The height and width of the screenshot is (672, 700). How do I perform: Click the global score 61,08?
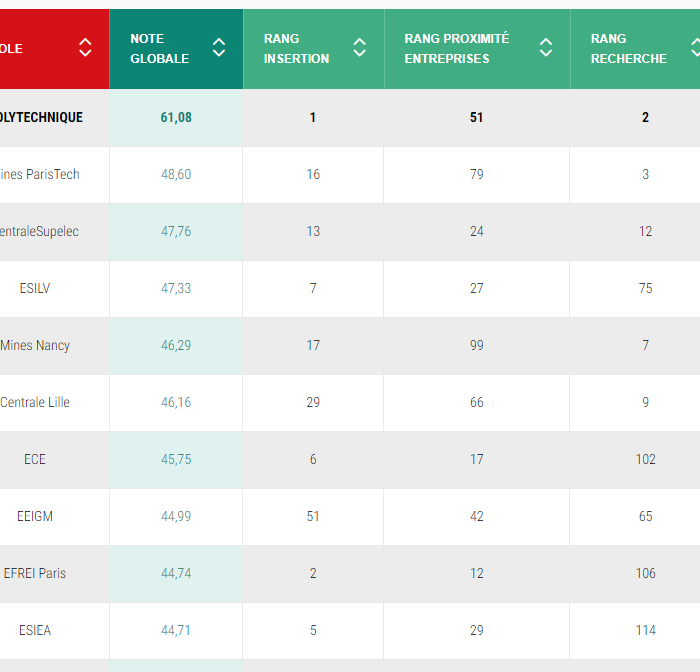point(176,117)
